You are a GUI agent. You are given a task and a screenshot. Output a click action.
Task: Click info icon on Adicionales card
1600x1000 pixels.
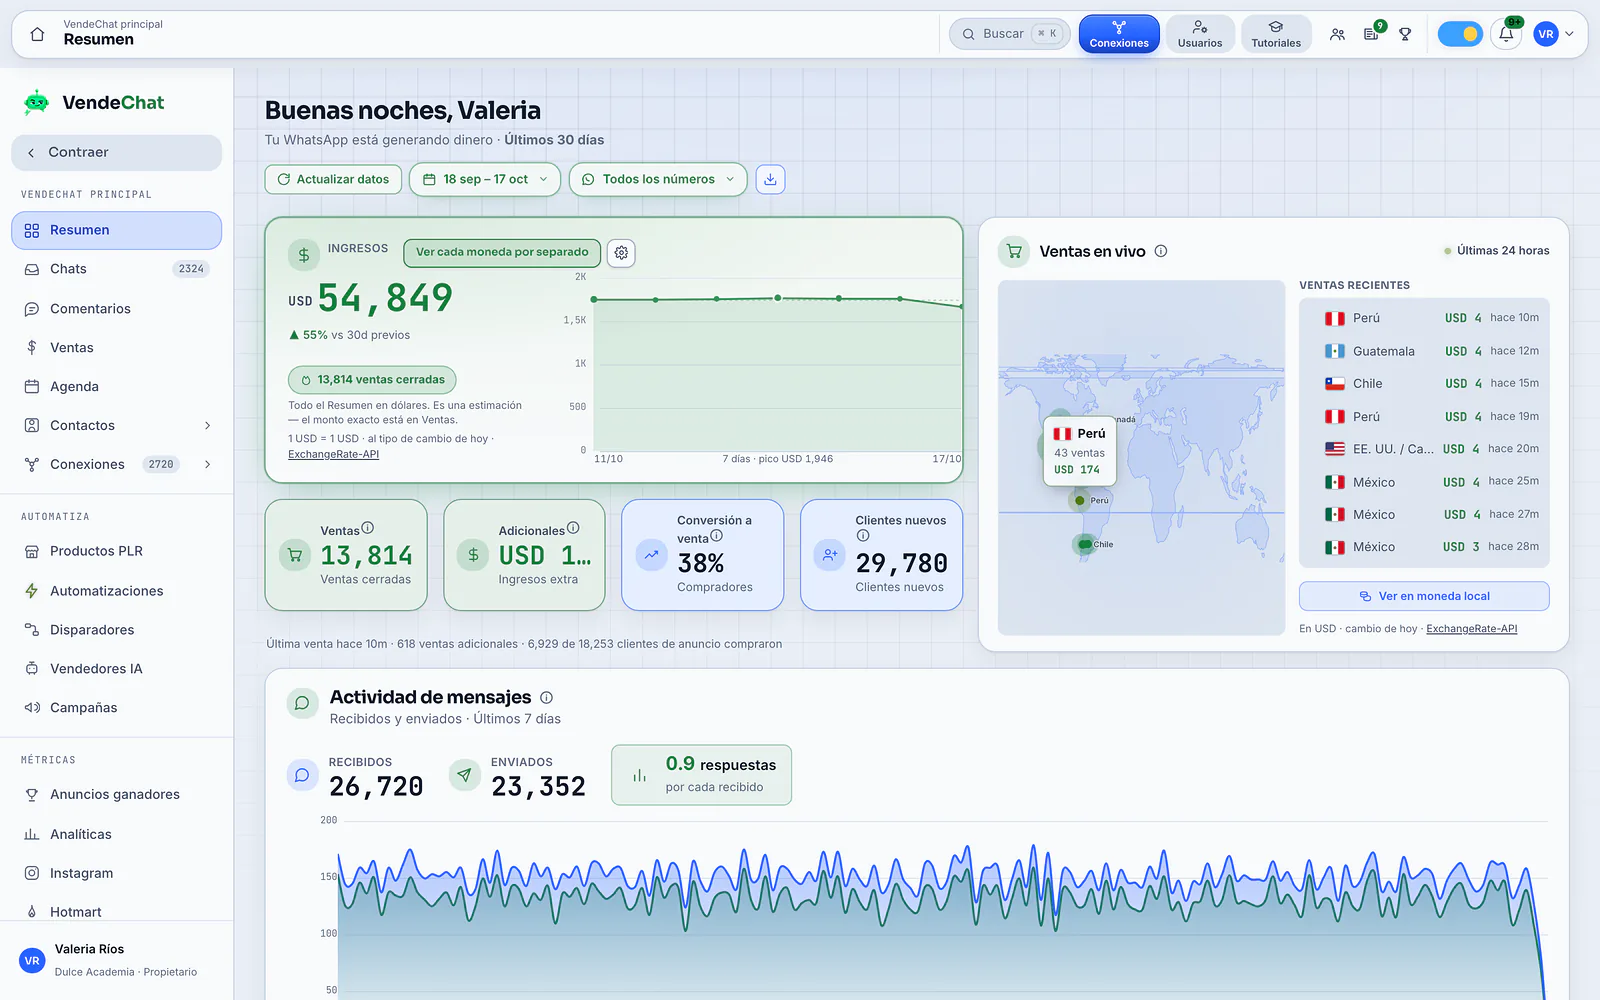tap(573, 528)
